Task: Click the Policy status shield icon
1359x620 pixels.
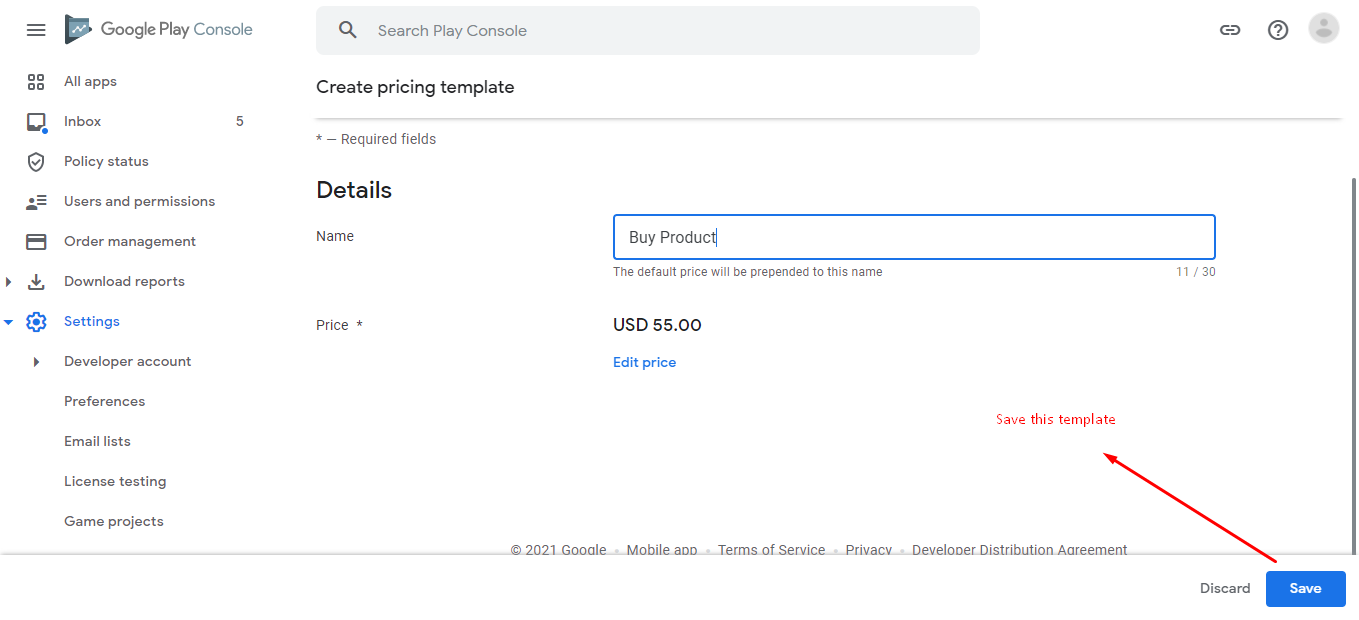Action: (x=36, y=162)
